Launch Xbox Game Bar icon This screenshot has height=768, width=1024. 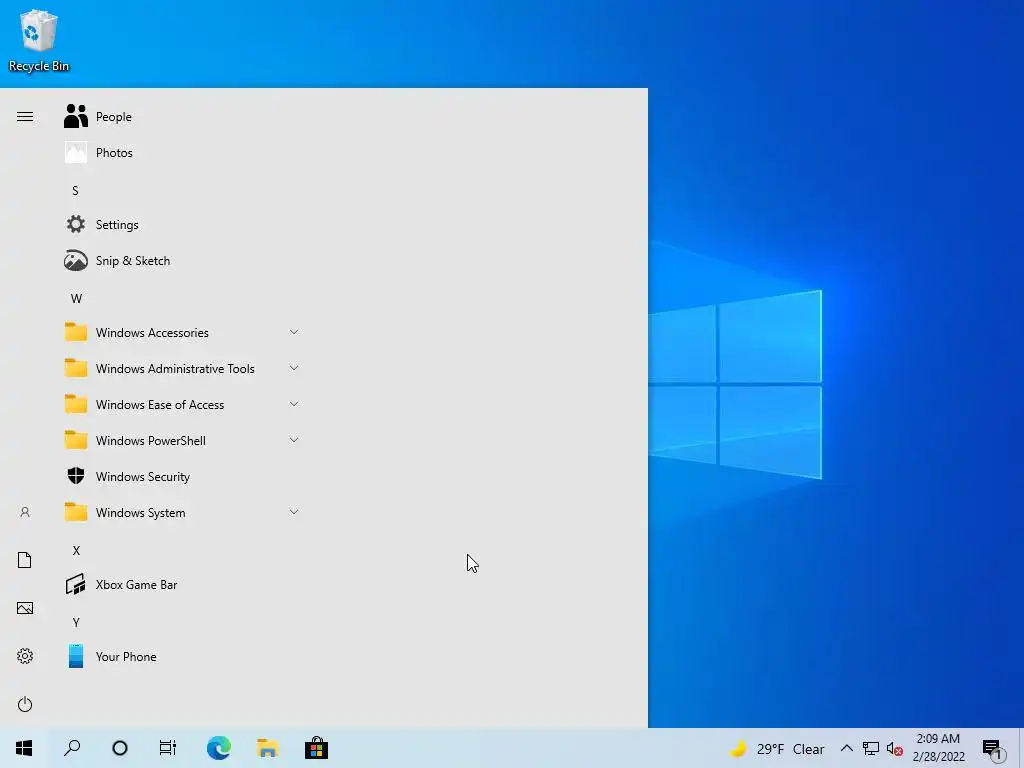(76, 584)
